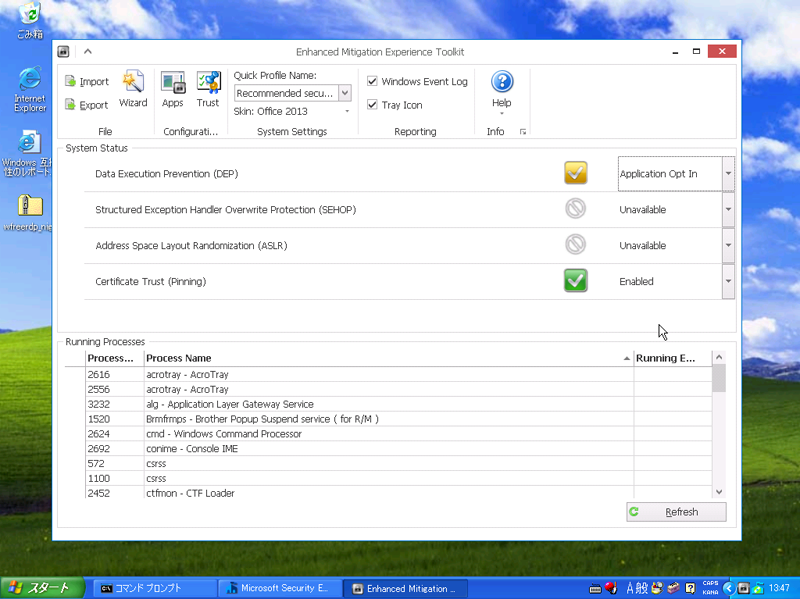The width and height of the screenshot is (800, 599).
Task: Open the Trust certificate configuration
Action: (x=208, y=89)
